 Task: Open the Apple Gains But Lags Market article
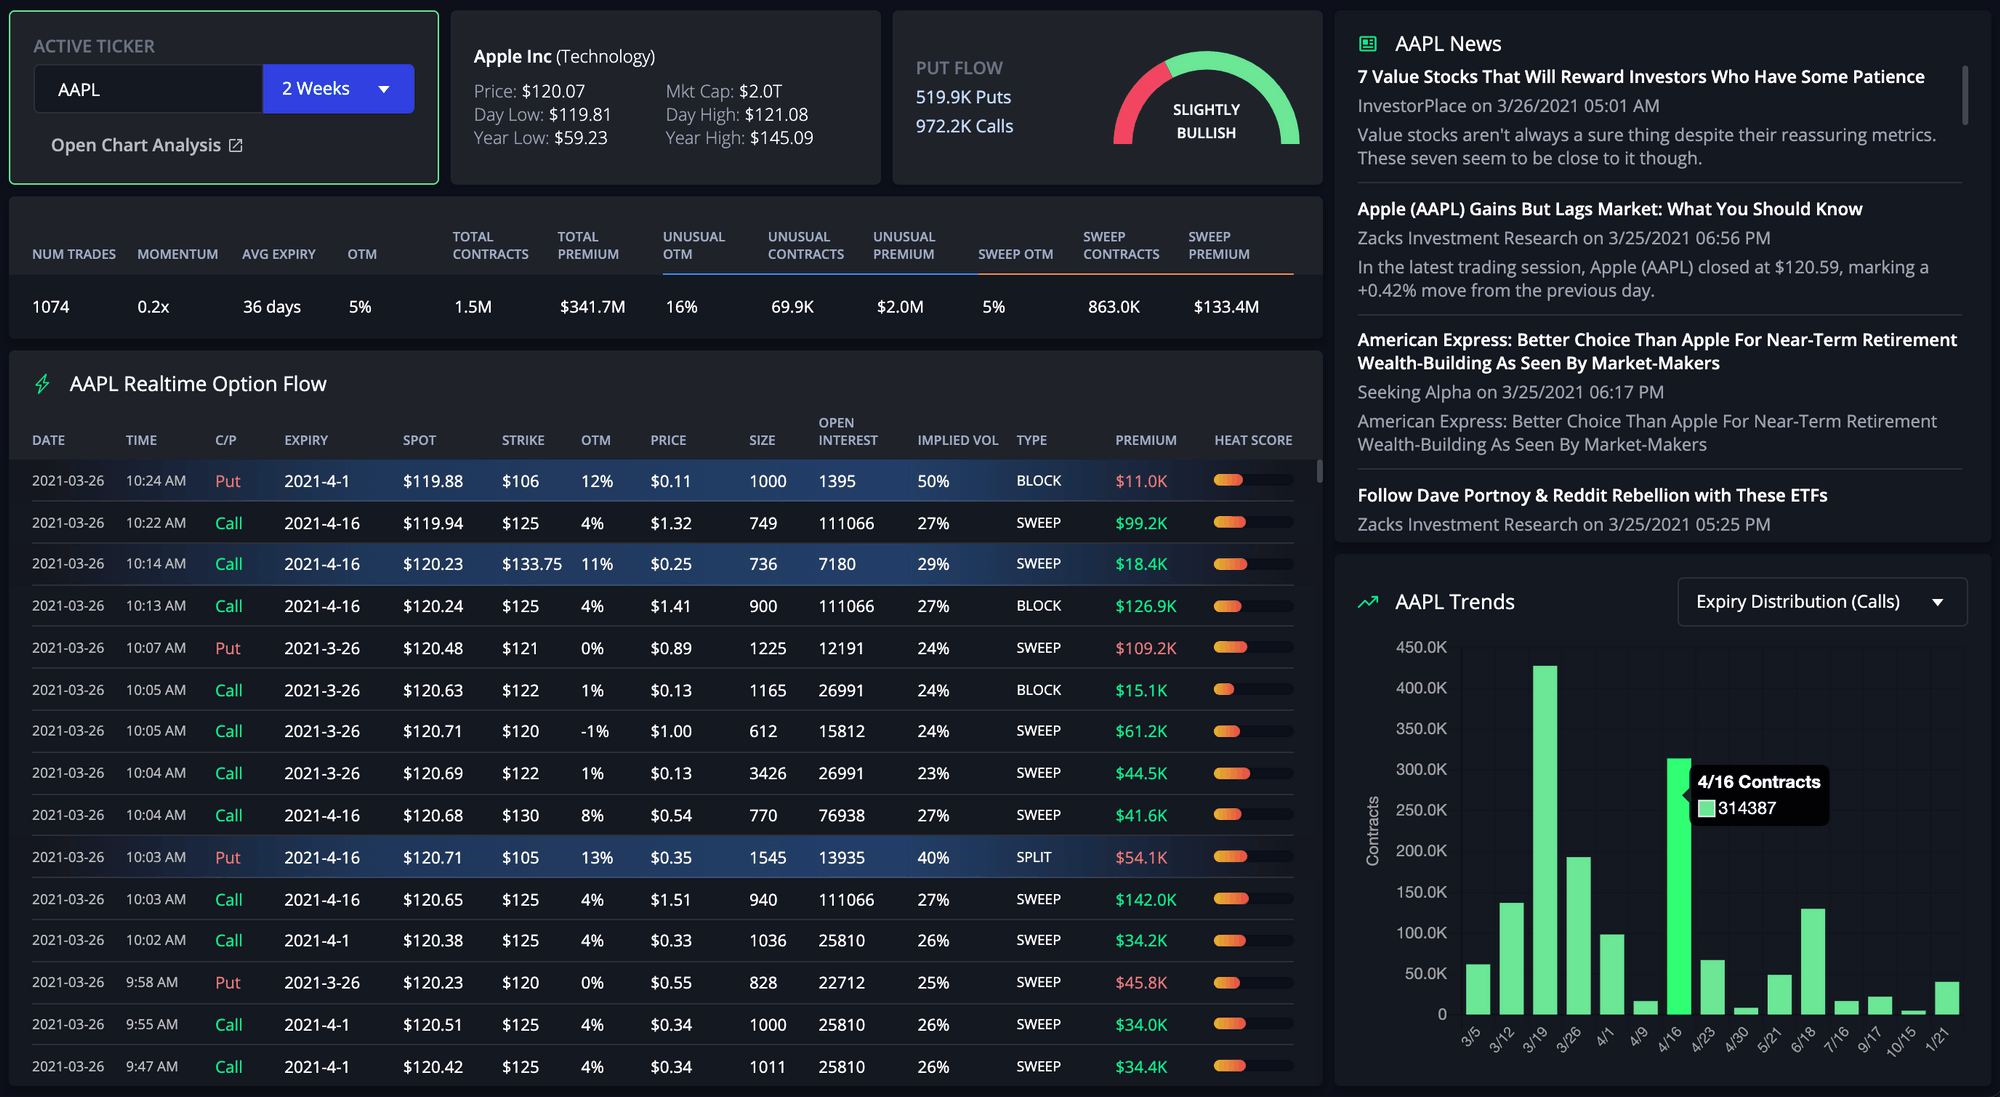1609,209
